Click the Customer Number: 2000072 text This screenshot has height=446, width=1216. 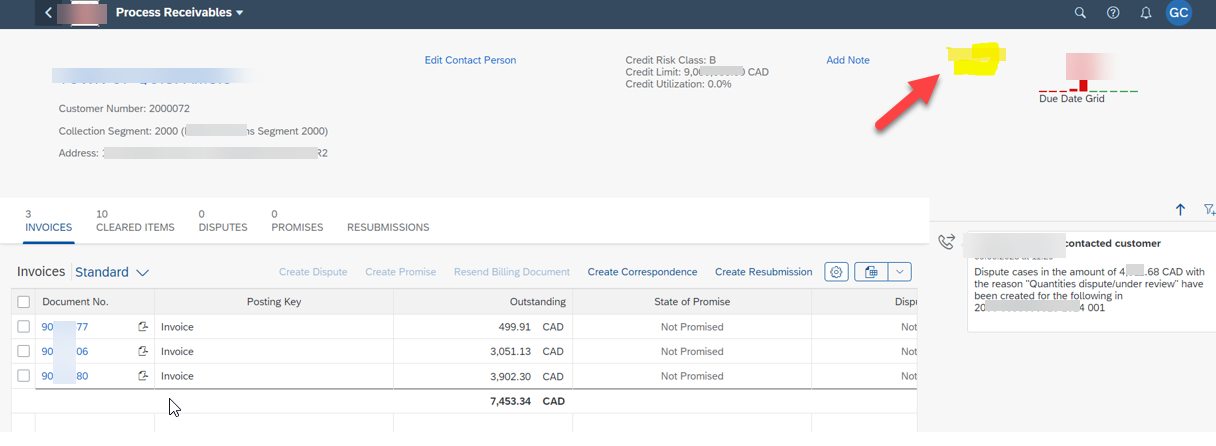point(124,108)
